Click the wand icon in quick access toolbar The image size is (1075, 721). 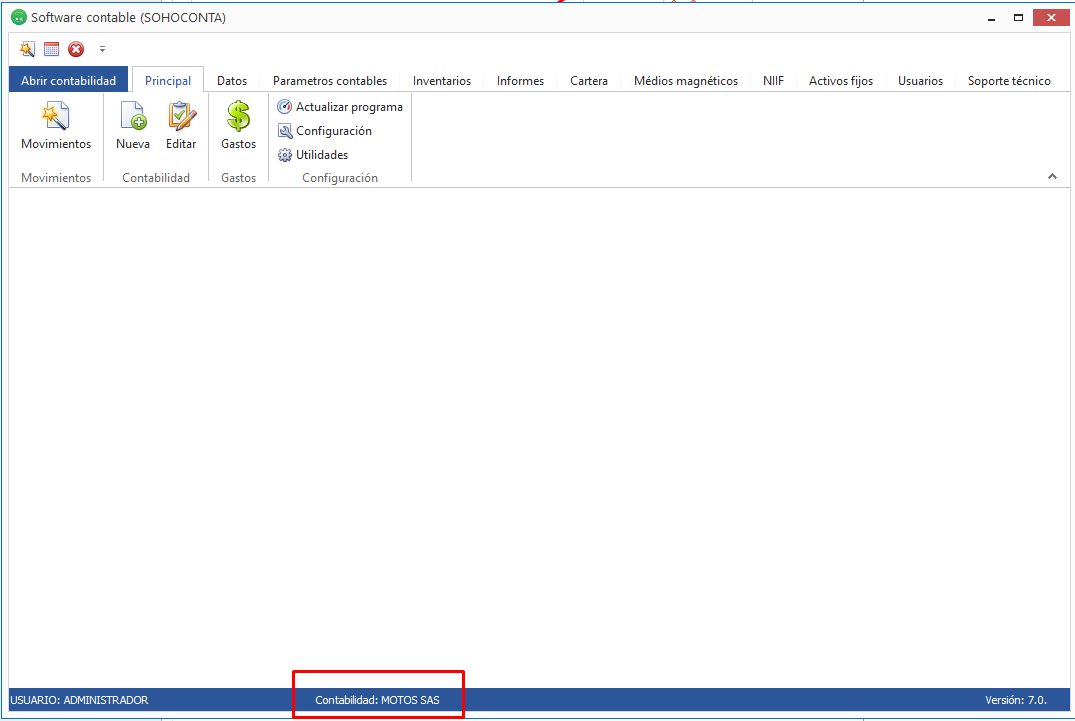(27, 49)
